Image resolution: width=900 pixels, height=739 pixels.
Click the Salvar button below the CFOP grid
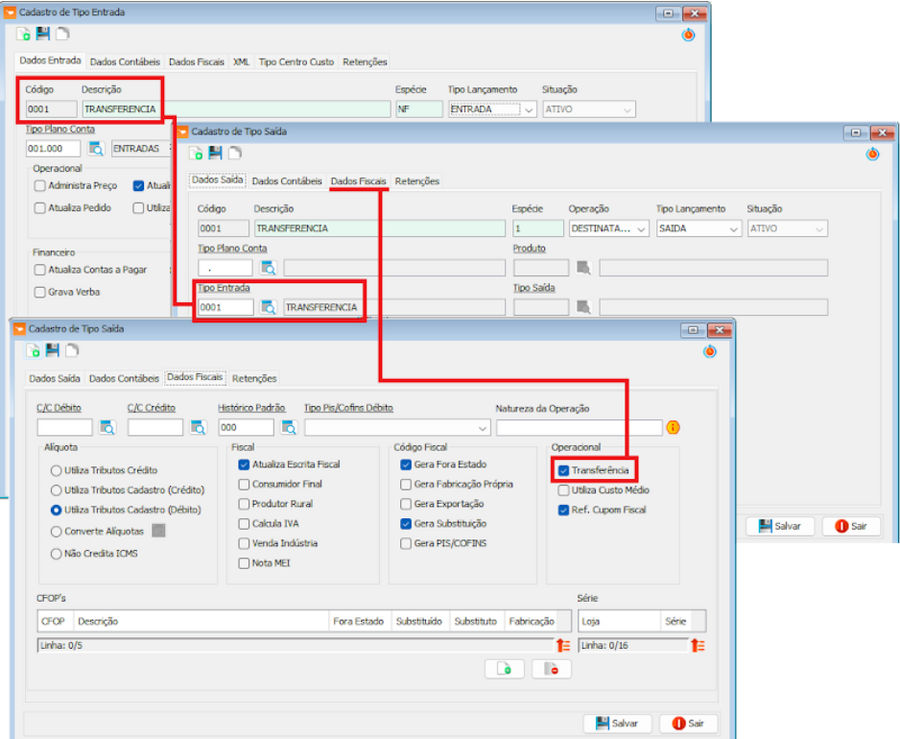click(x=615, y=723)
